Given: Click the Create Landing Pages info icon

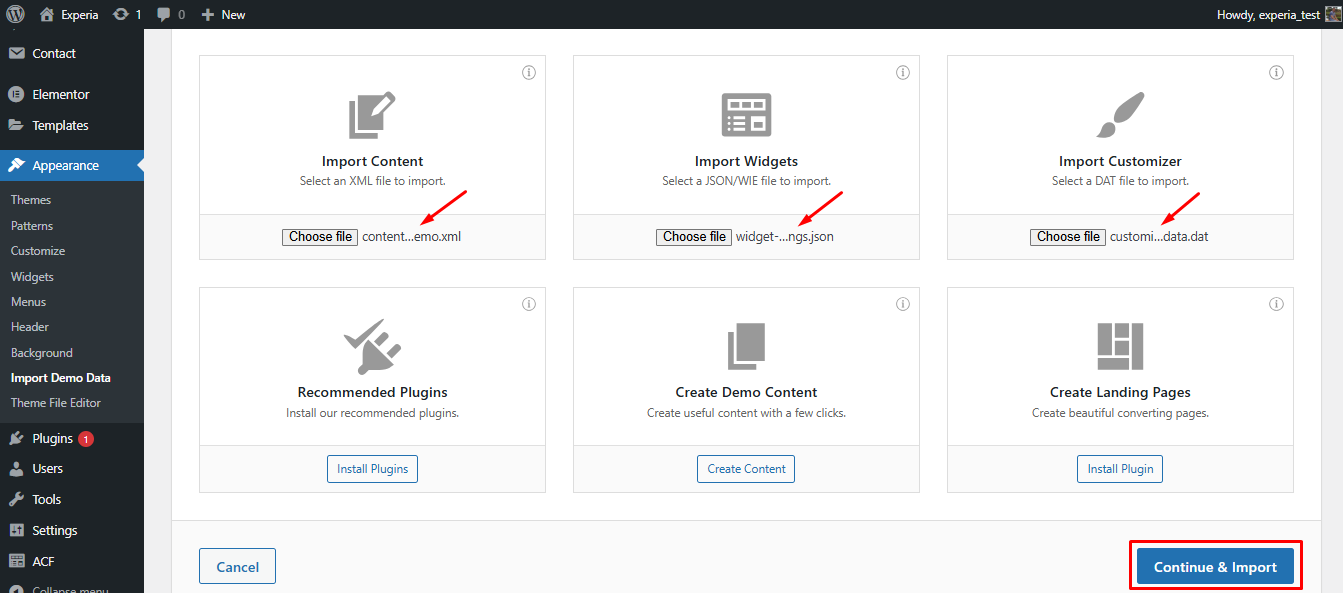Looking at the screenshot, I should coord(1276,304).
